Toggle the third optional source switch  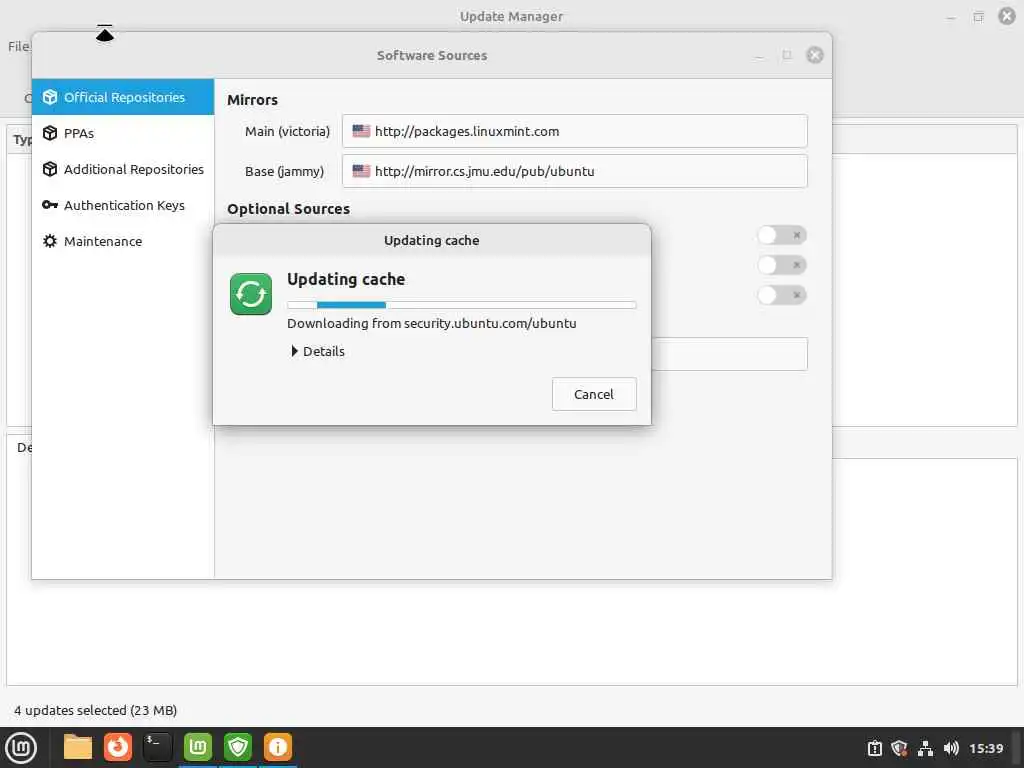click(x=782, y=295)
